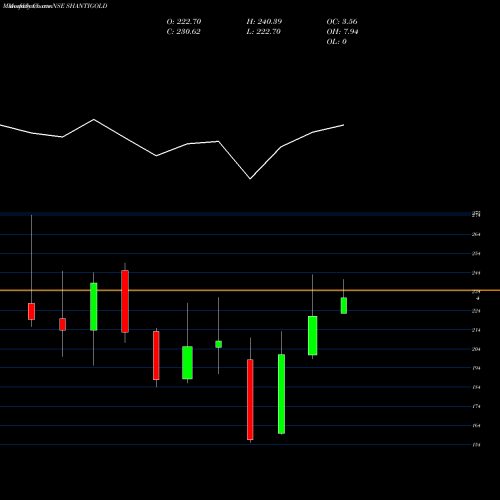Click the 184 price axis label
The width and height of the screenshot is (500, 500).
point(476,387)
